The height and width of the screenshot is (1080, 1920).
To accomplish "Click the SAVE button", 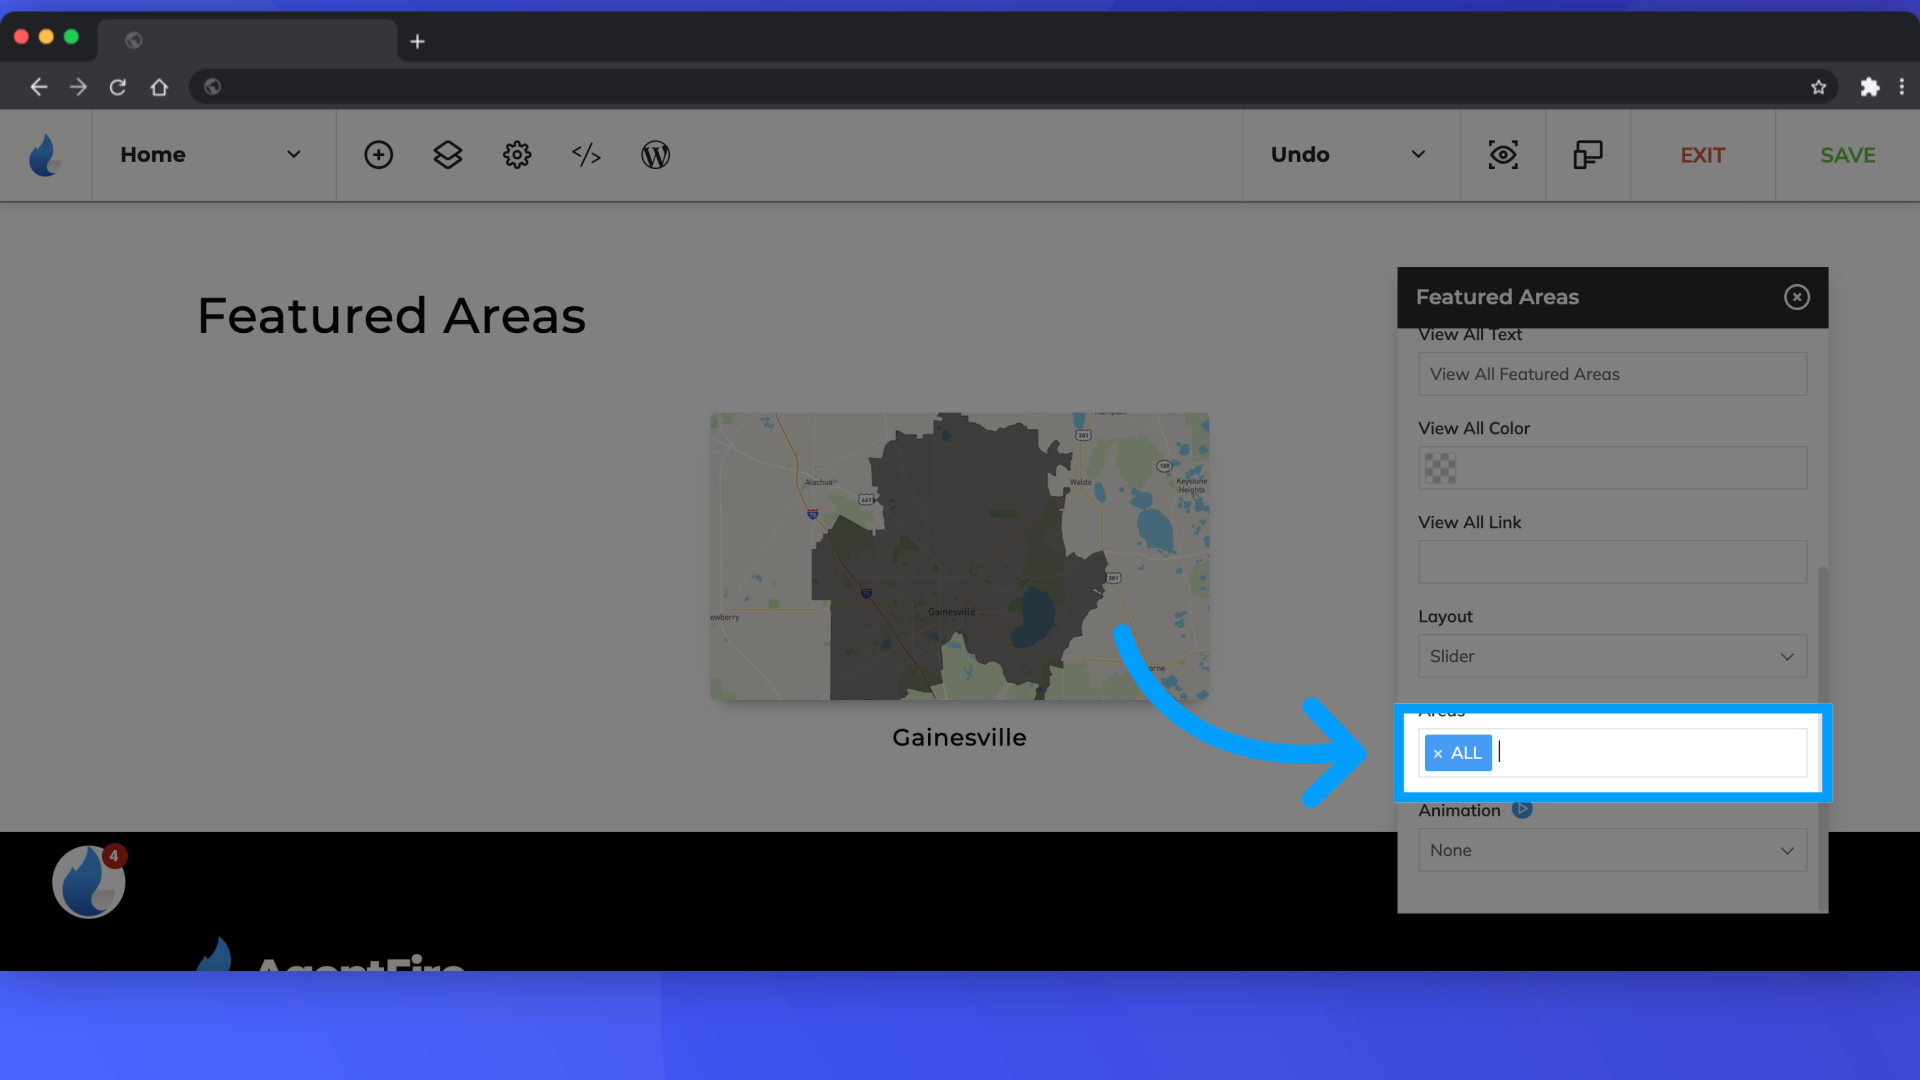I will (x=1847, y=154).
